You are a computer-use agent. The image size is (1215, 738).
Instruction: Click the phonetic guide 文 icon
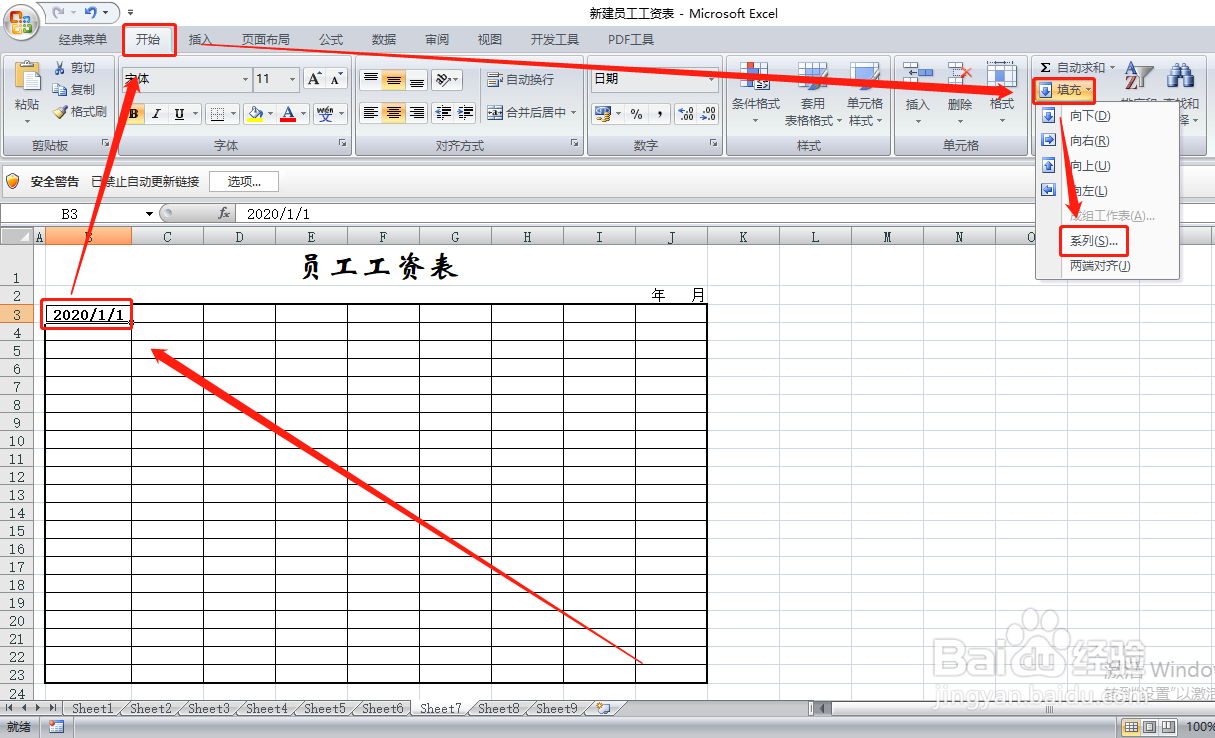click(325, 114)
